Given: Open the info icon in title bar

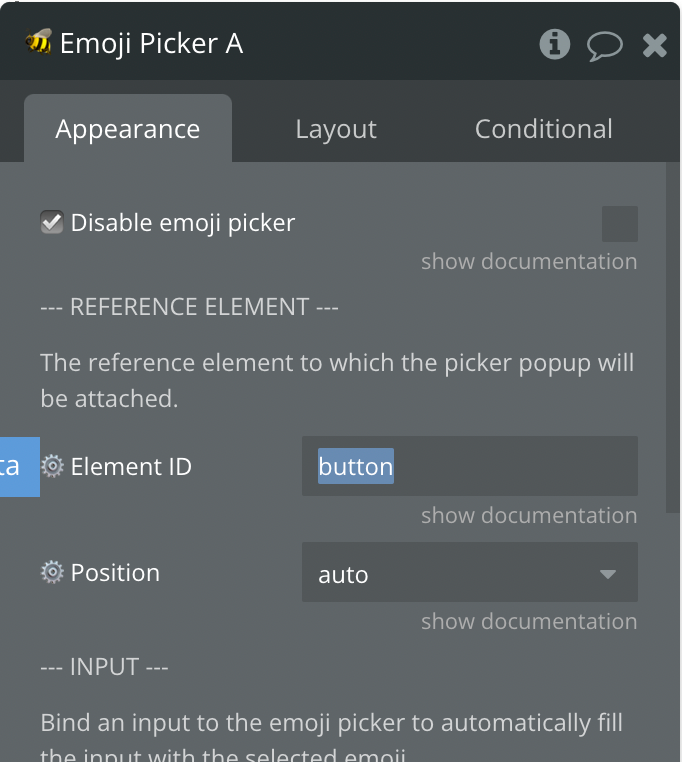Looking at the screenshot, I should click(x=554, y=44).
